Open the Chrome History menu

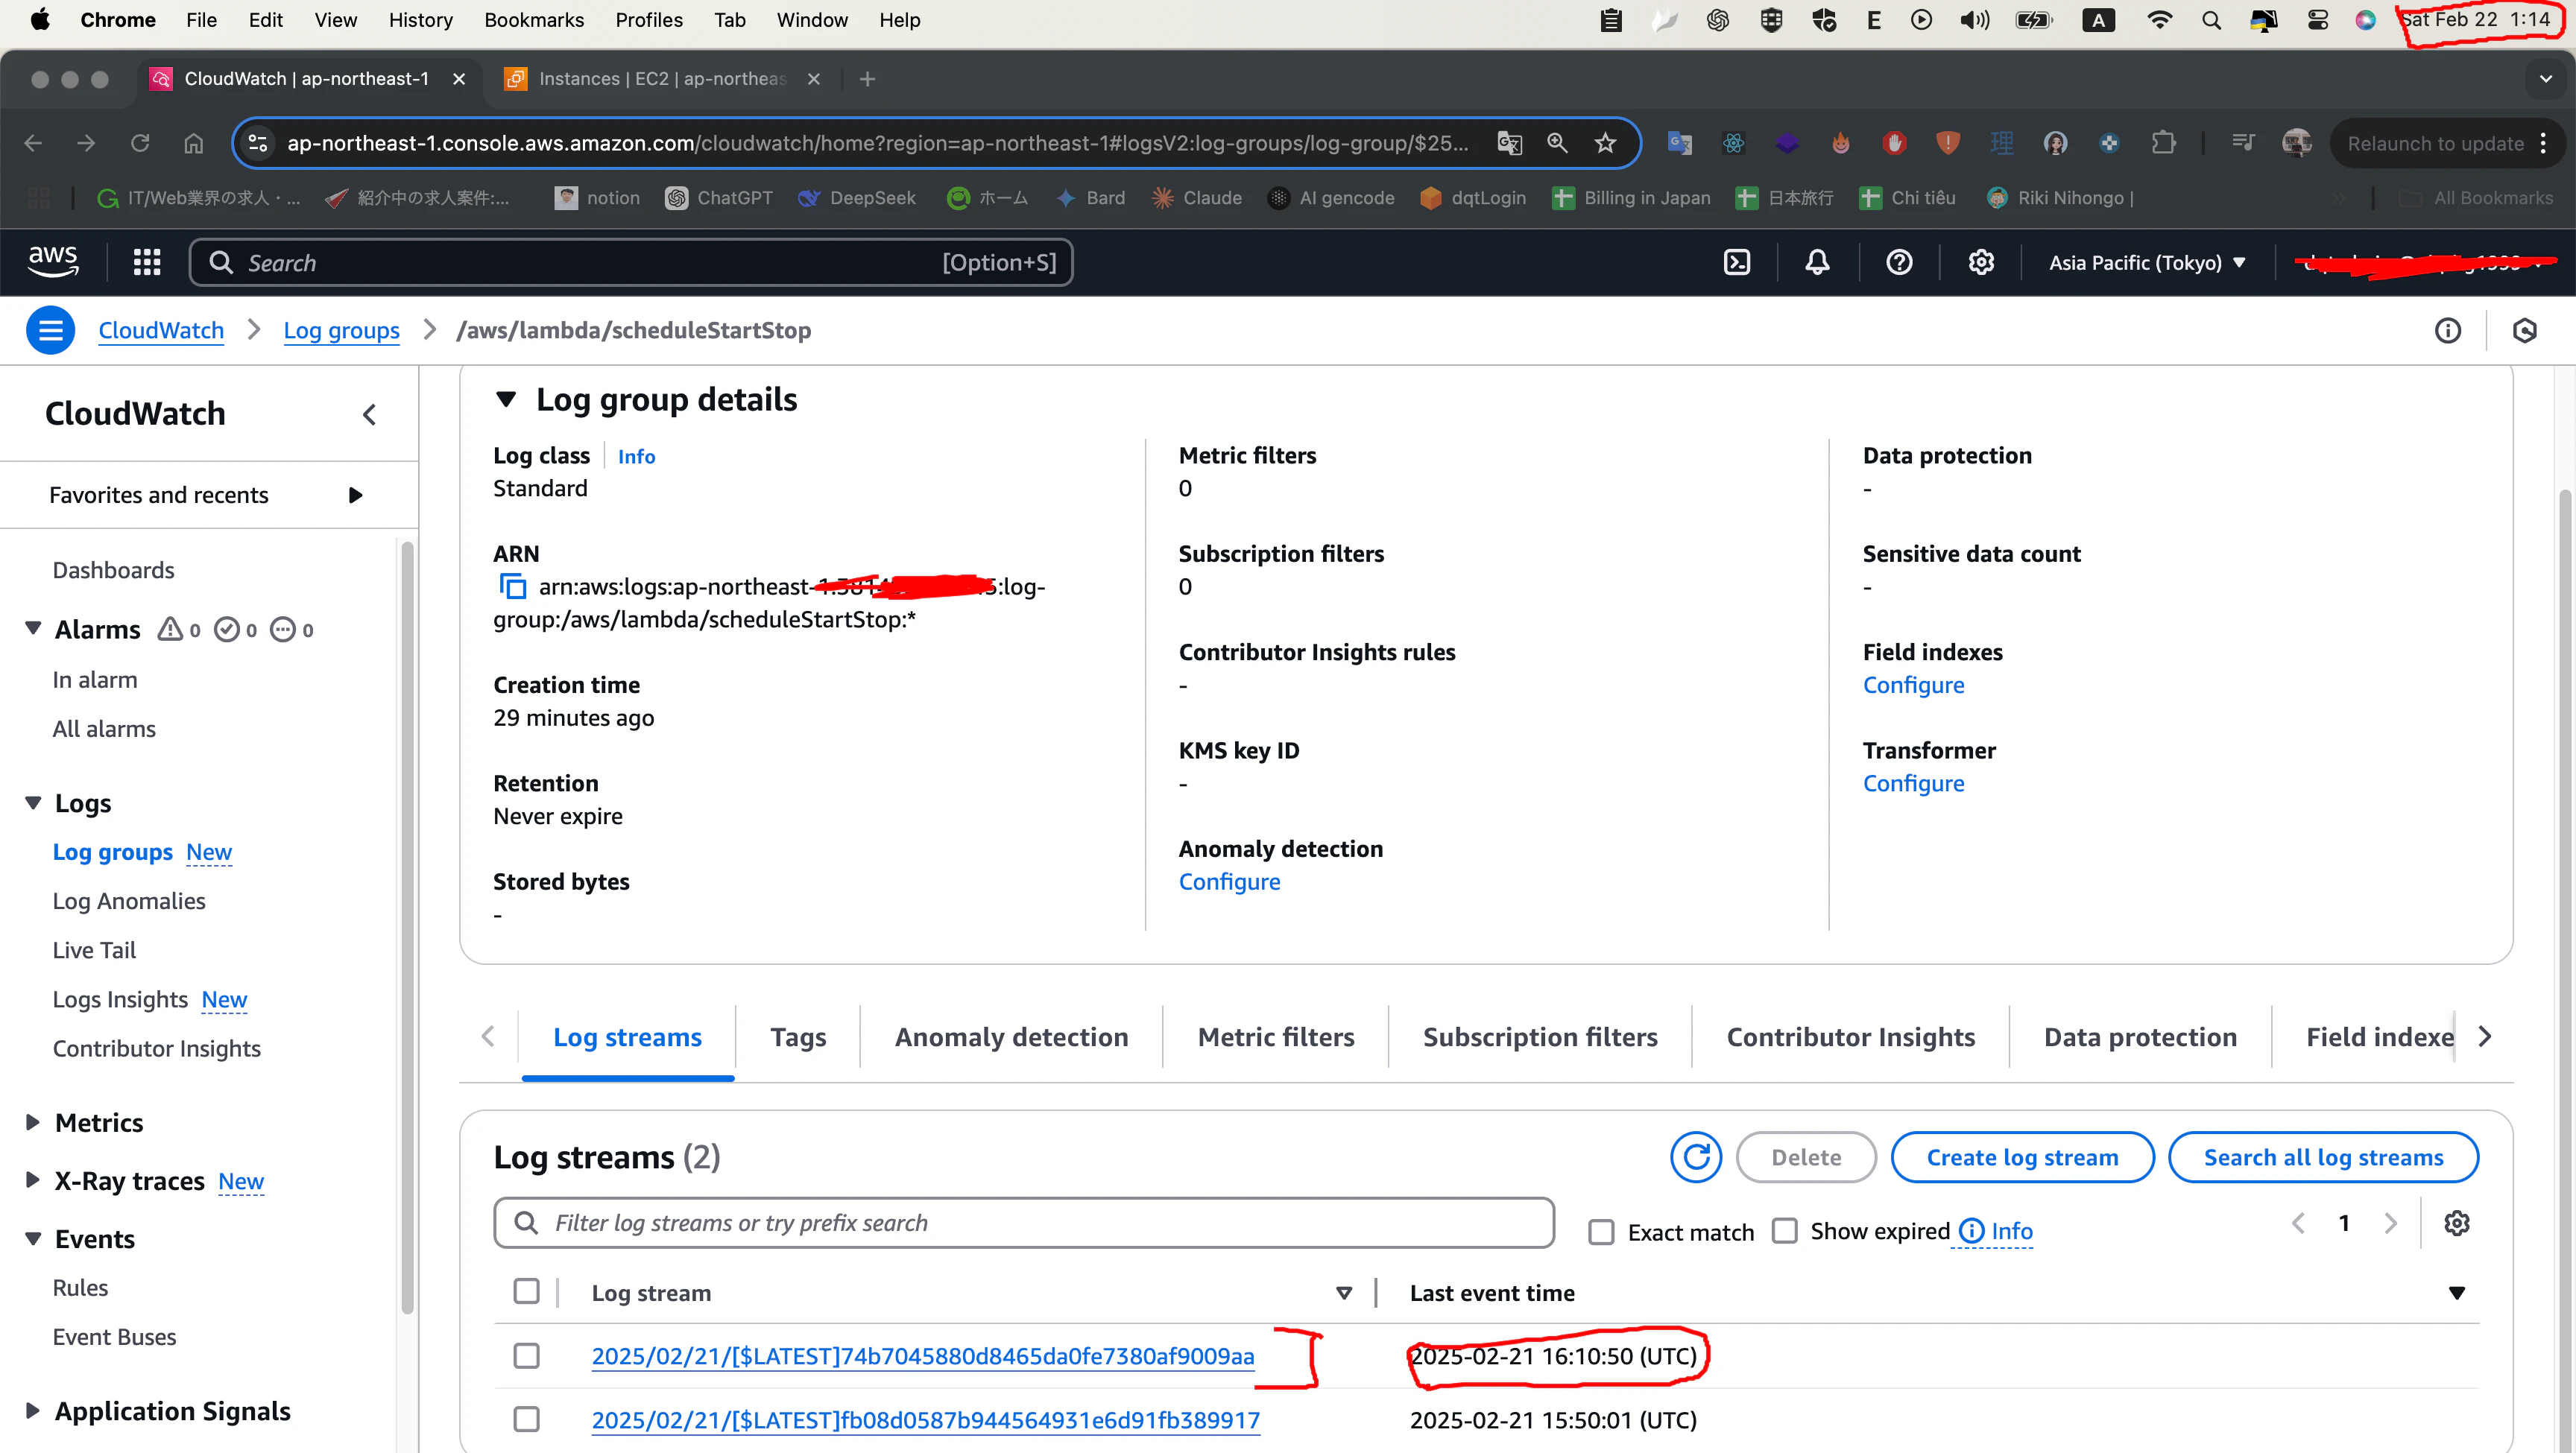420,20
